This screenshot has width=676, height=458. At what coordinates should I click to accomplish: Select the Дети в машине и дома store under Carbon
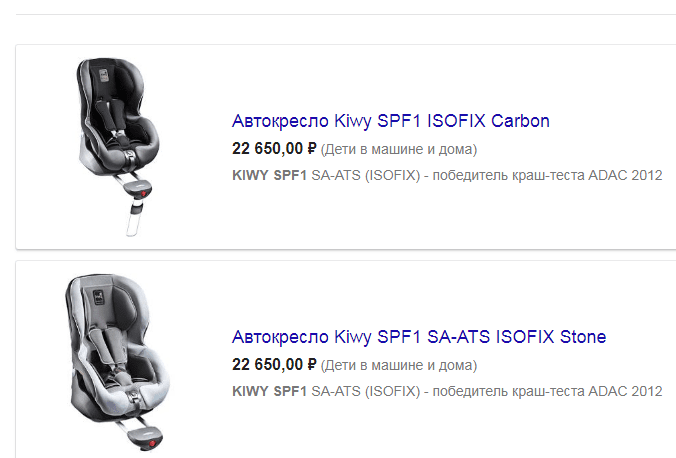[x=399, y=150]
